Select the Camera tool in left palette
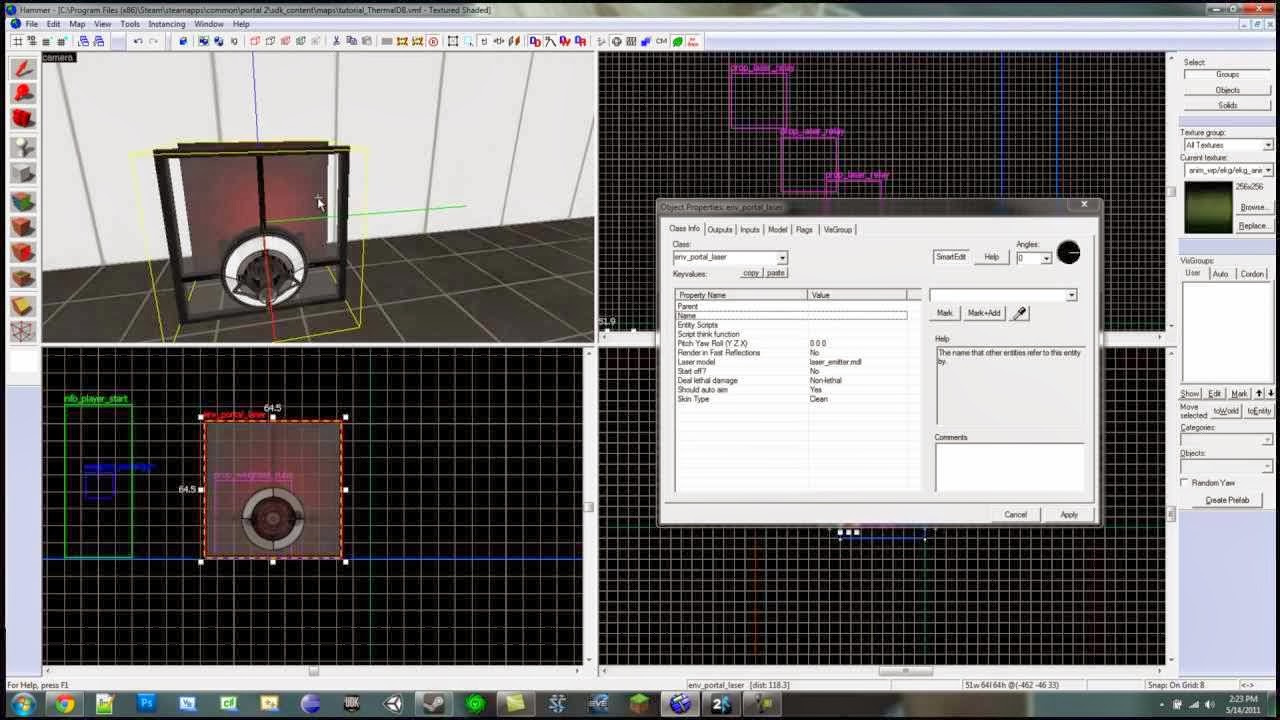 pyautogui.click(x=24, y=119)
